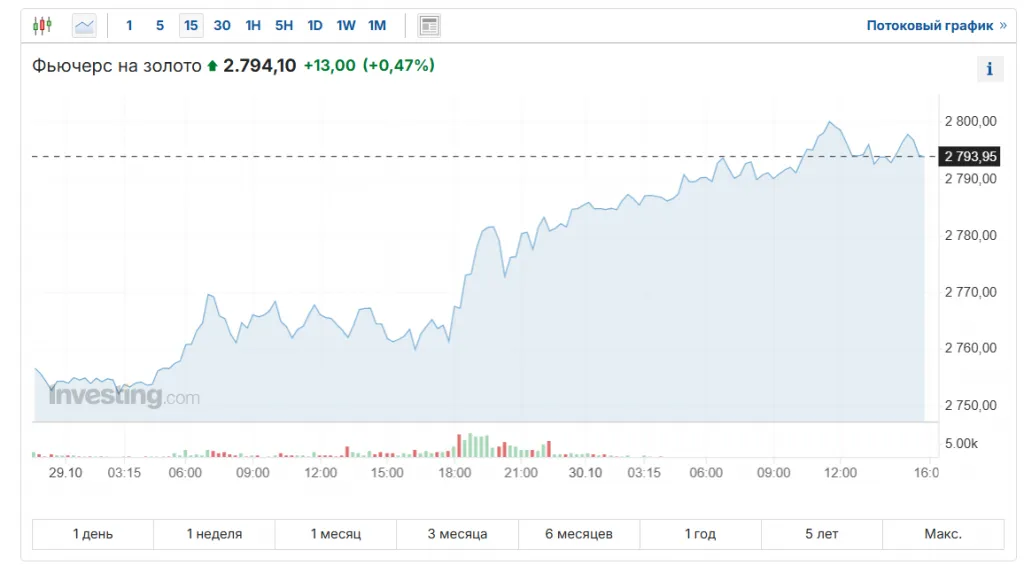Select the 1W interval
1024x565 pixels.
pos(346,25)
